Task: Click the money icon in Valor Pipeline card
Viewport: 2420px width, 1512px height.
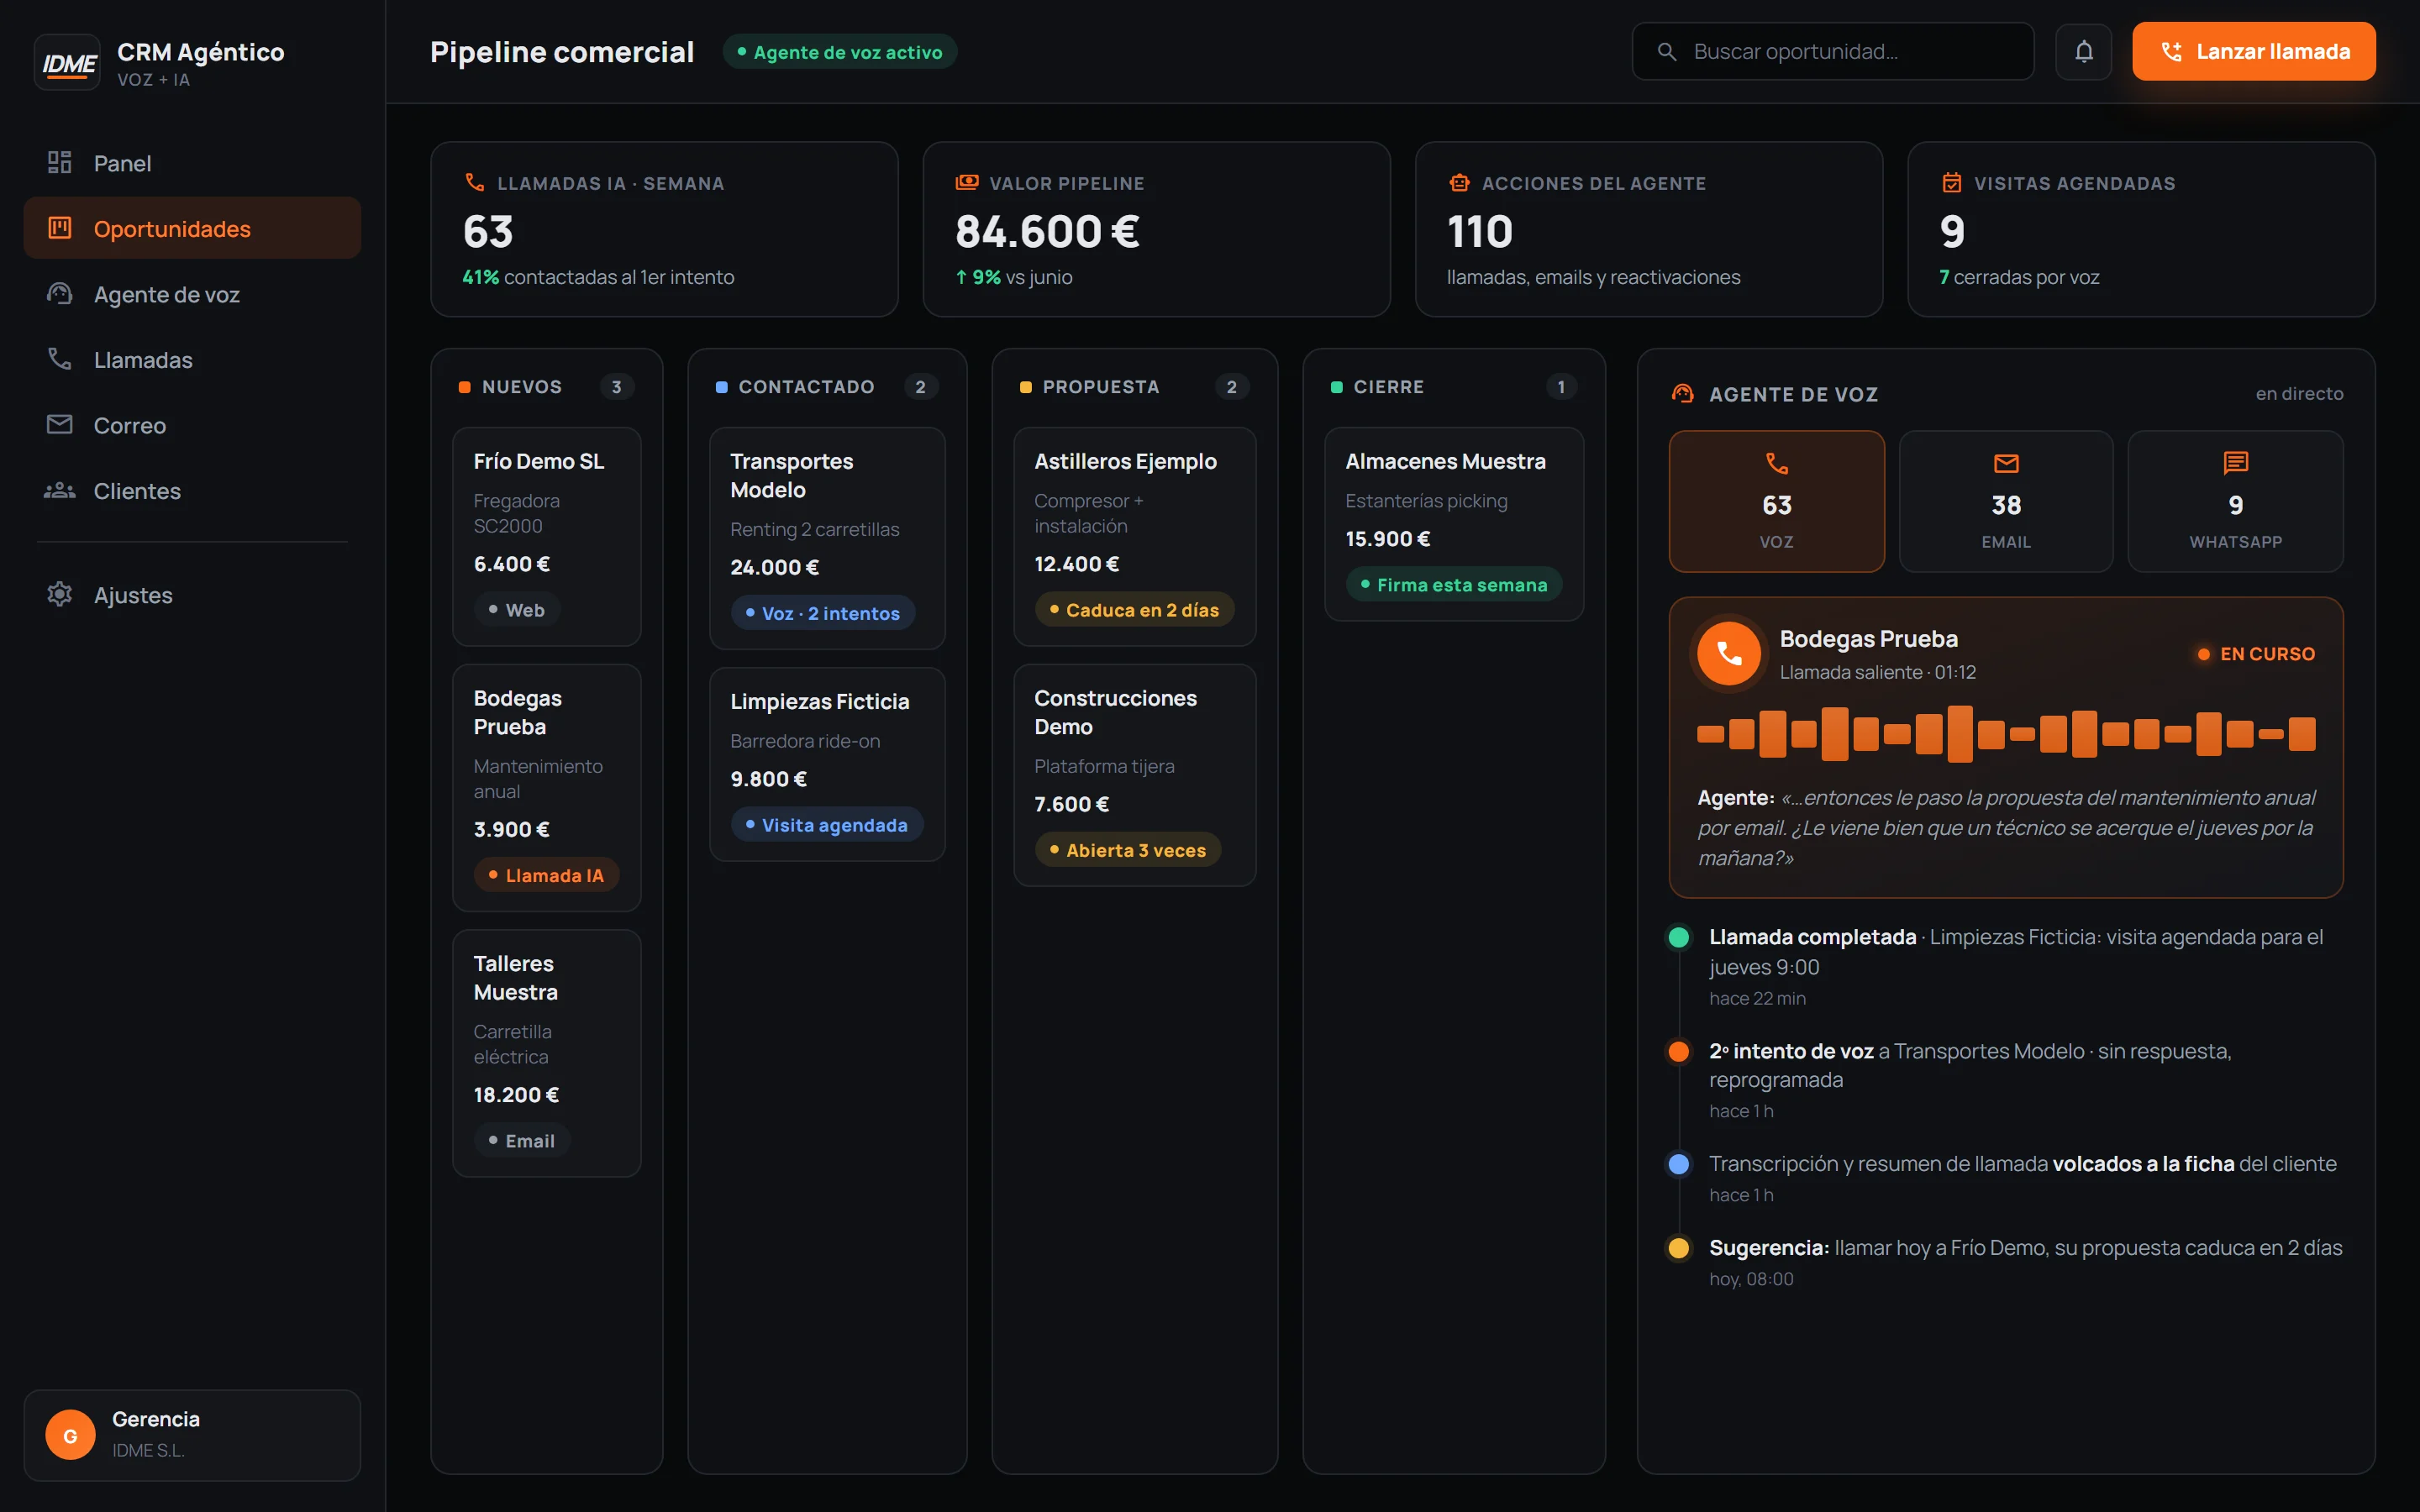Action: tap(967, 182)
